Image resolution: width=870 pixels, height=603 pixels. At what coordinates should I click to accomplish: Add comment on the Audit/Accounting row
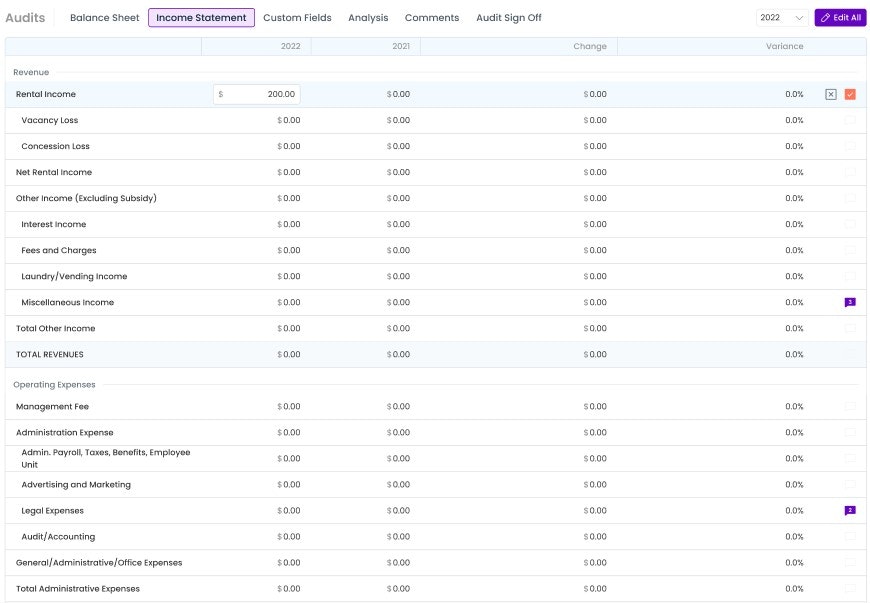(850, 536)
